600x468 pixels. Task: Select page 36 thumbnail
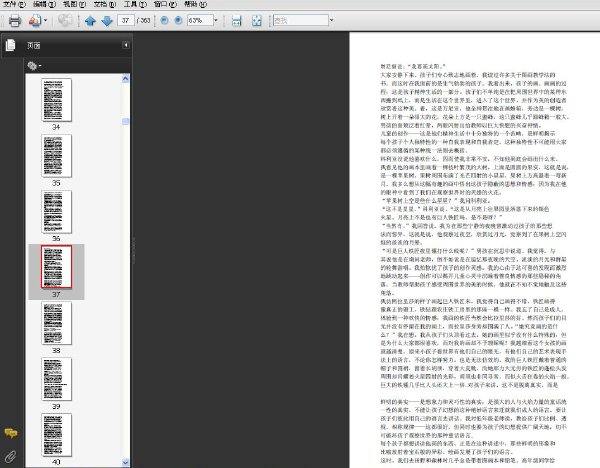pyautogui.click(x=56, y=212)
